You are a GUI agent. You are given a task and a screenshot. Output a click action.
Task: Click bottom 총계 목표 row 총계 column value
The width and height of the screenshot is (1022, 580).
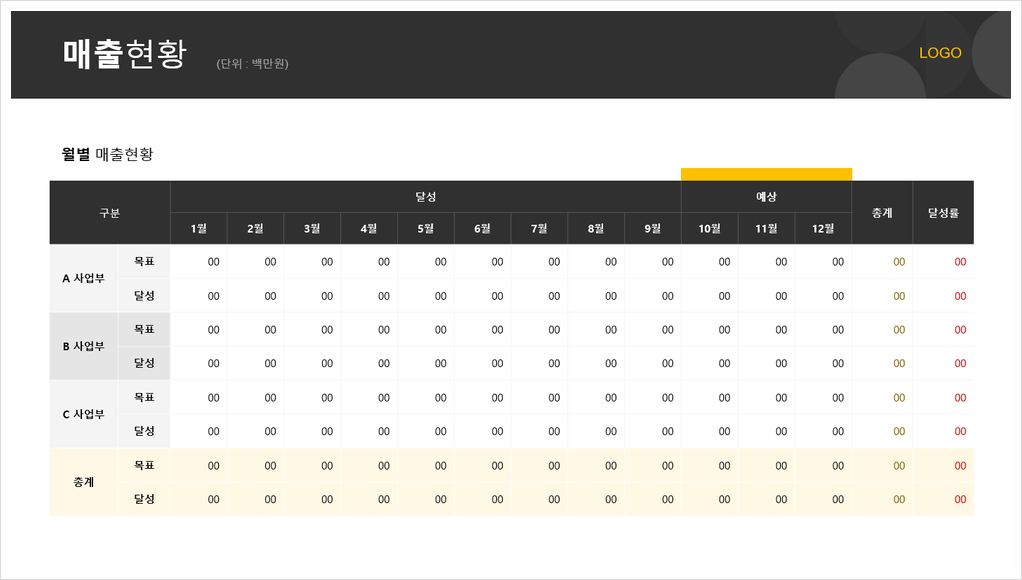pyautogui.click(x=899, y=465)
